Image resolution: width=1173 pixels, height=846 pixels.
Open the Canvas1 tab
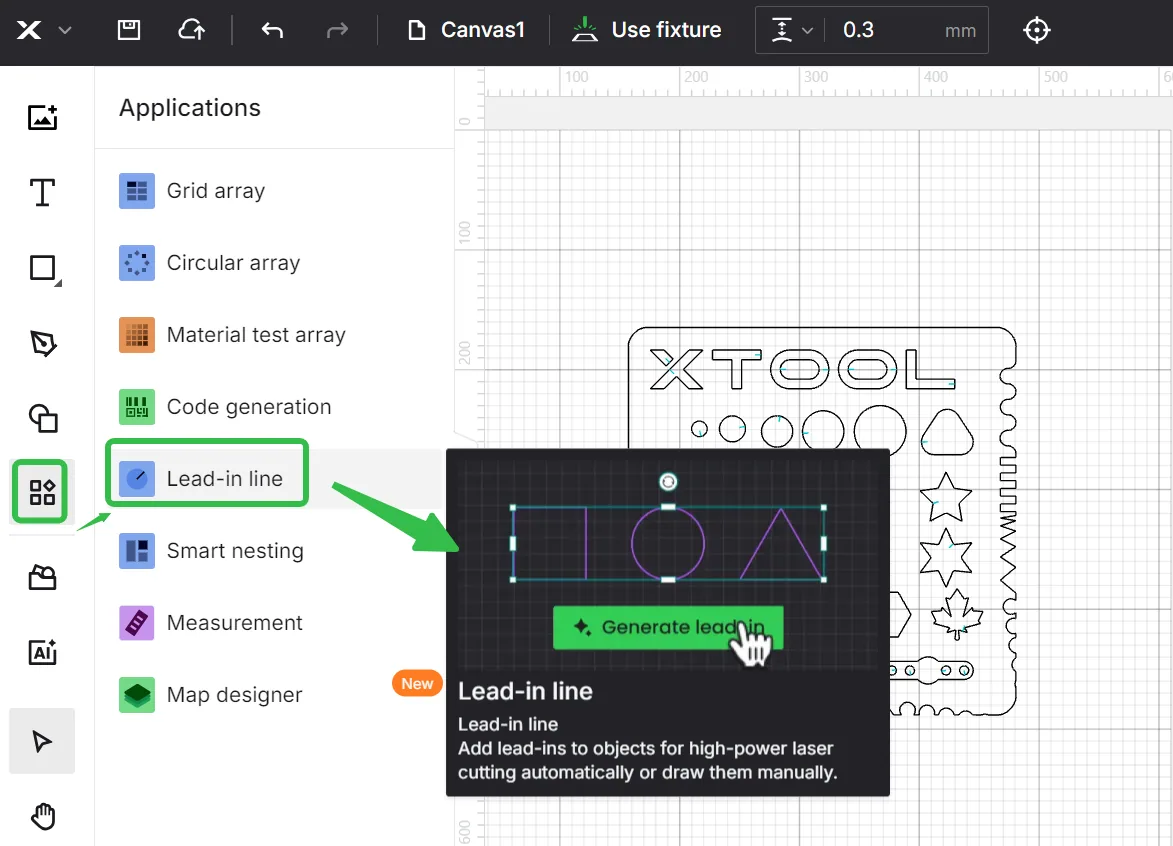(x=466, y=30)
